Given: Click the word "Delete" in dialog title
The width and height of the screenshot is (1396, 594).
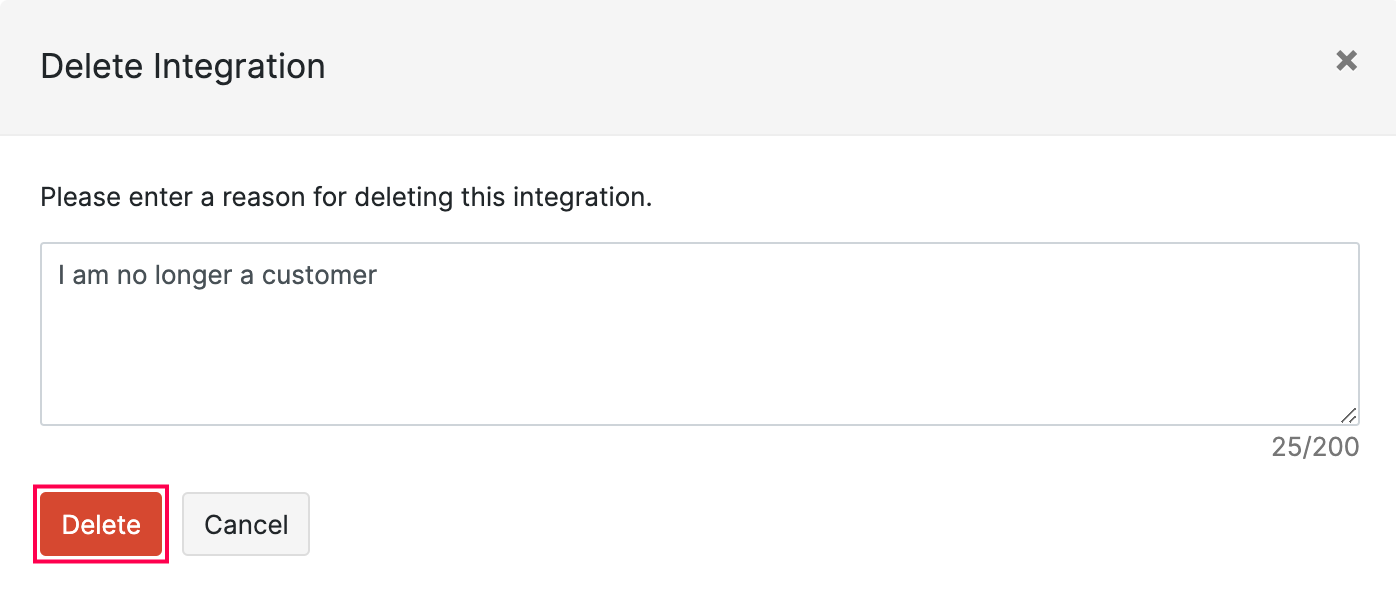Looking at the screenshot, I should click(92, 67).
